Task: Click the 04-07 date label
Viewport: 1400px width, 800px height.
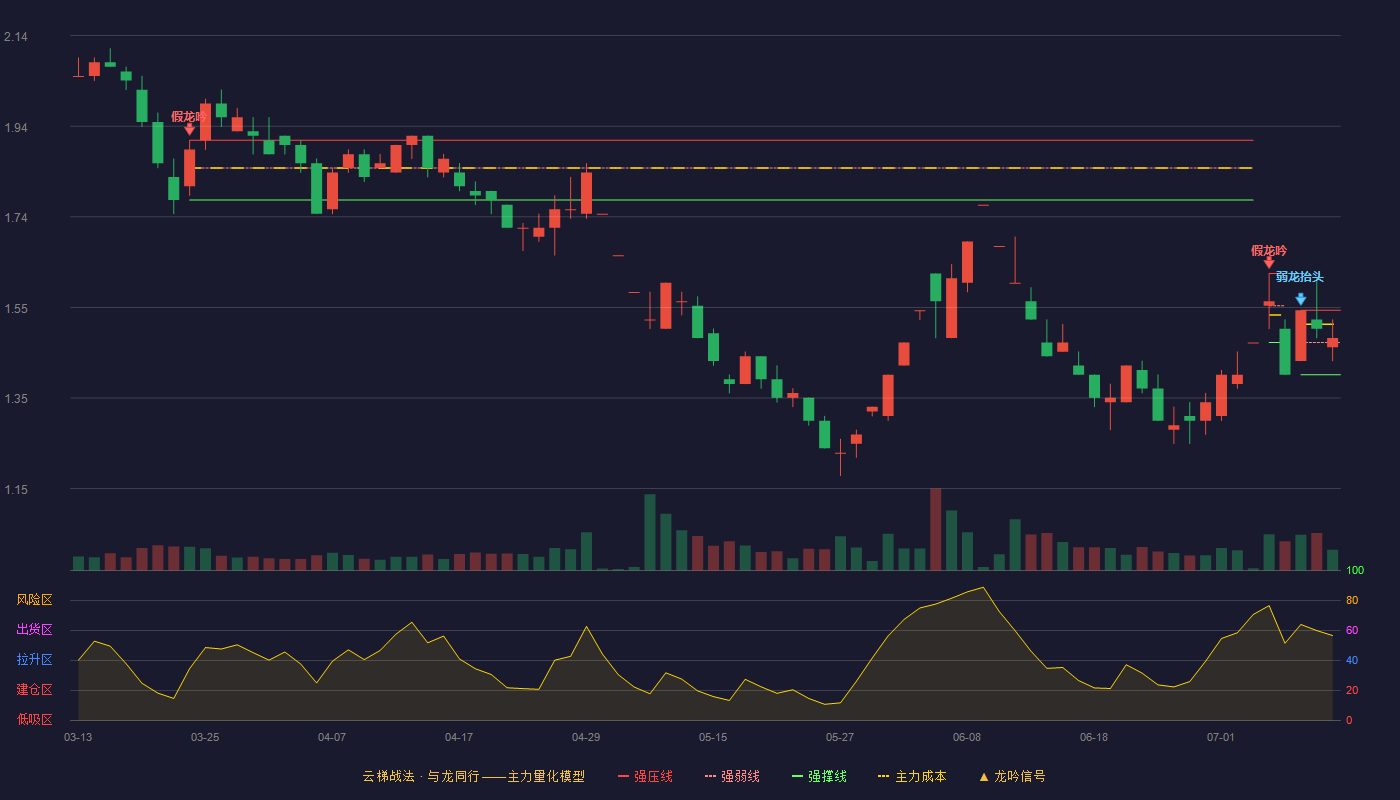Action: 332,737
